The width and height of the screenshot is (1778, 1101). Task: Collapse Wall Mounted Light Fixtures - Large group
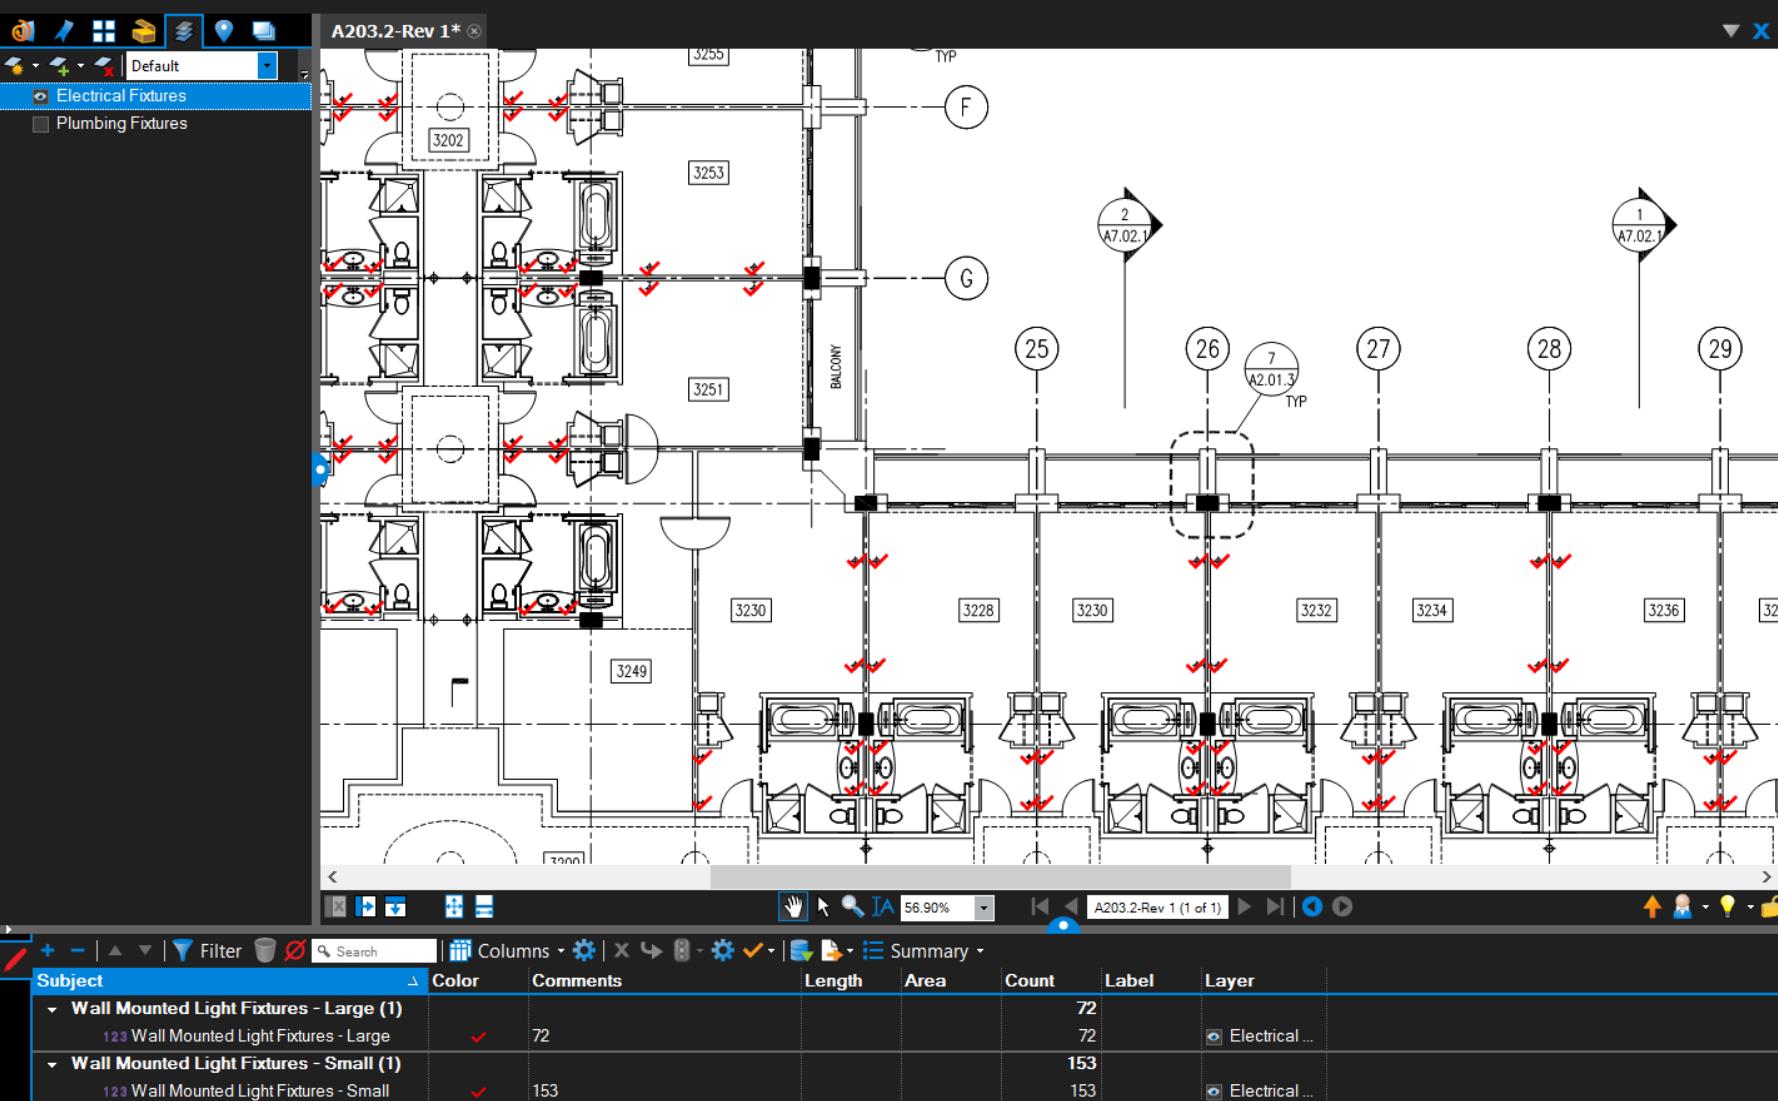pyautogui.click(x=52, y=1009)
